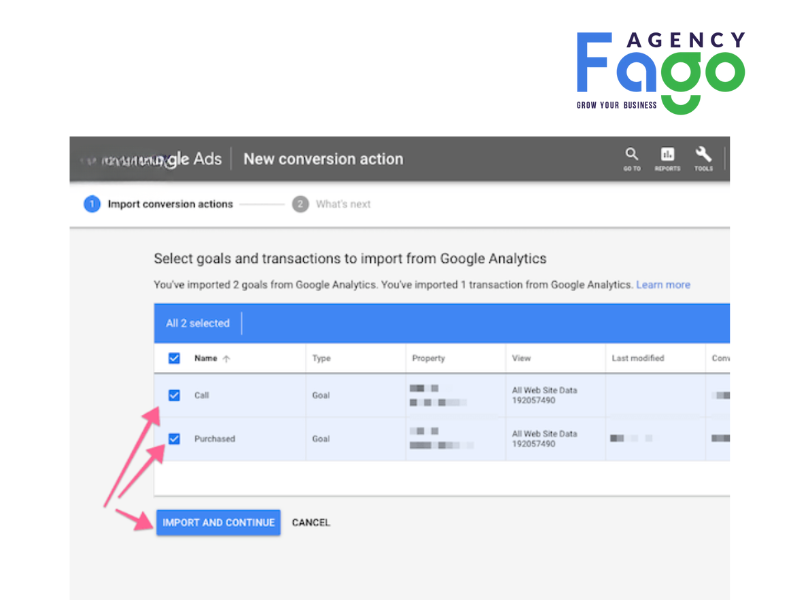This screenshot has height=600, width=800.
Task: Open the Reports chart icon
Action: point(667,157)
